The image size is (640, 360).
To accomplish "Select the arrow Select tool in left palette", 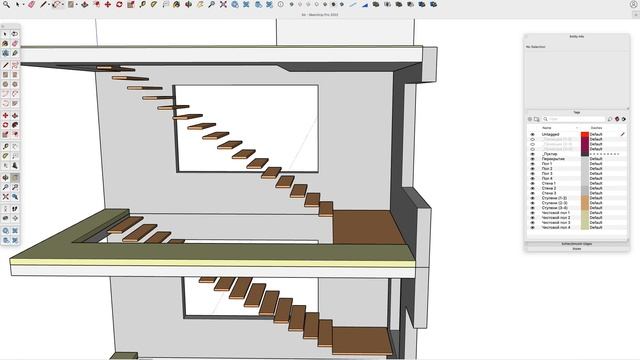I will [x=5, y=34].
